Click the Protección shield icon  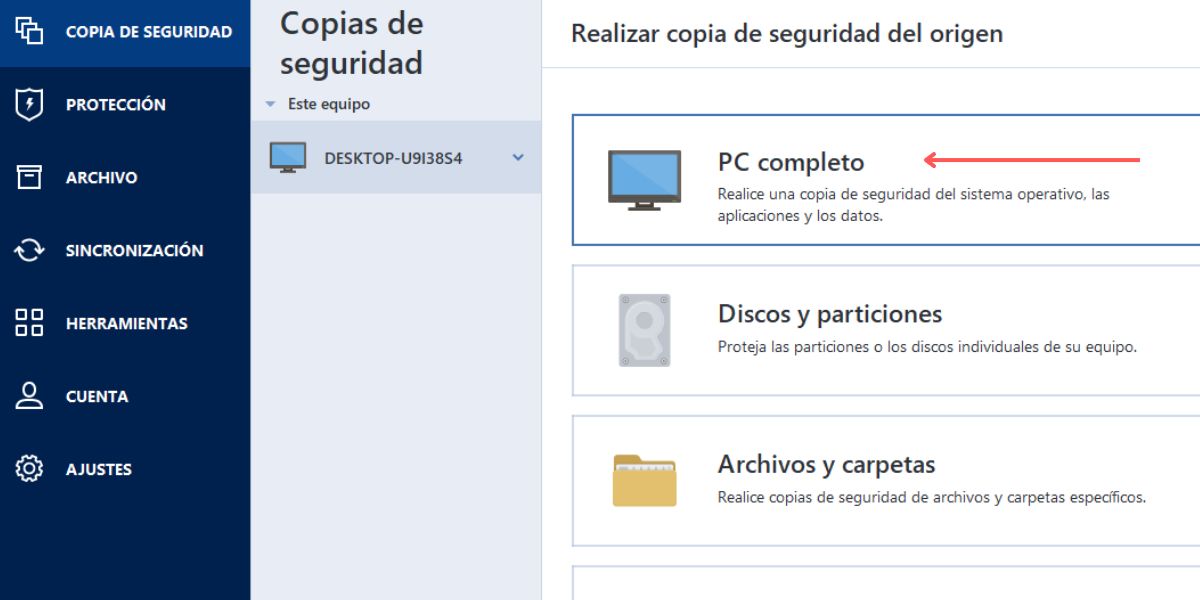(30, 104)
